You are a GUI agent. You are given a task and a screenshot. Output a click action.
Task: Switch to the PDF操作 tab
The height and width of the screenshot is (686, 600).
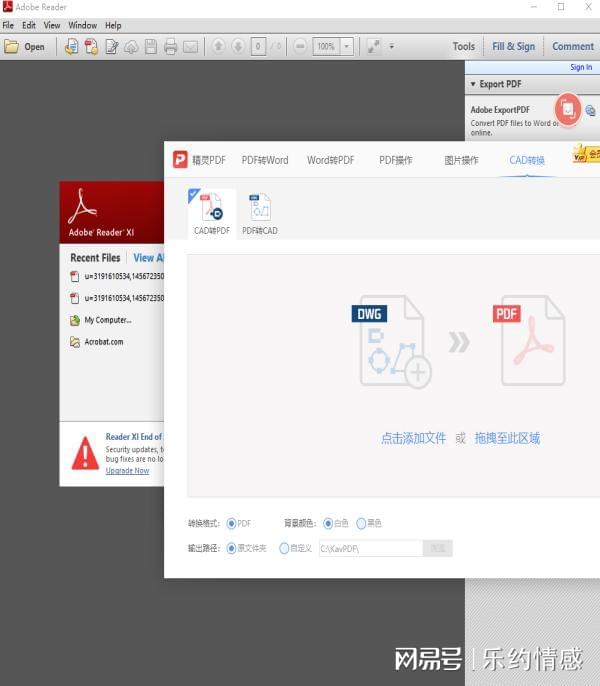[396, 160]
